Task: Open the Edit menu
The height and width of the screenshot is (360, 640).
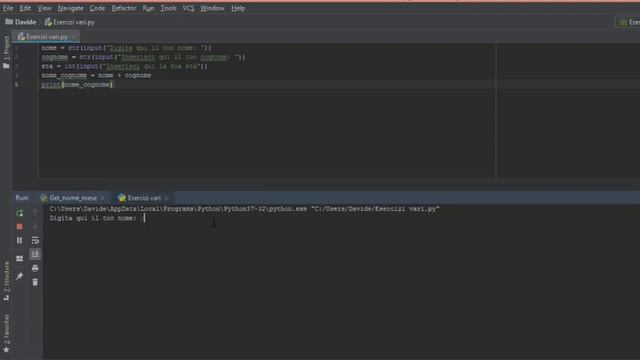Action: (x=25, y=8)
